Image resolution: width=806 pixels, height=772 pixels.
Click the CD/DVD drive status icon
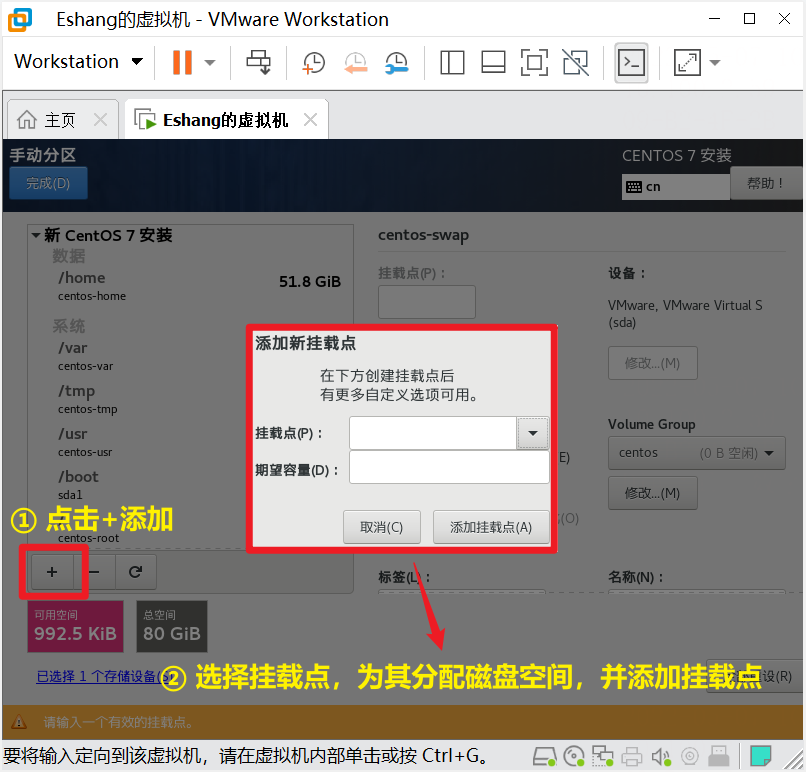[x=574, y=756]
